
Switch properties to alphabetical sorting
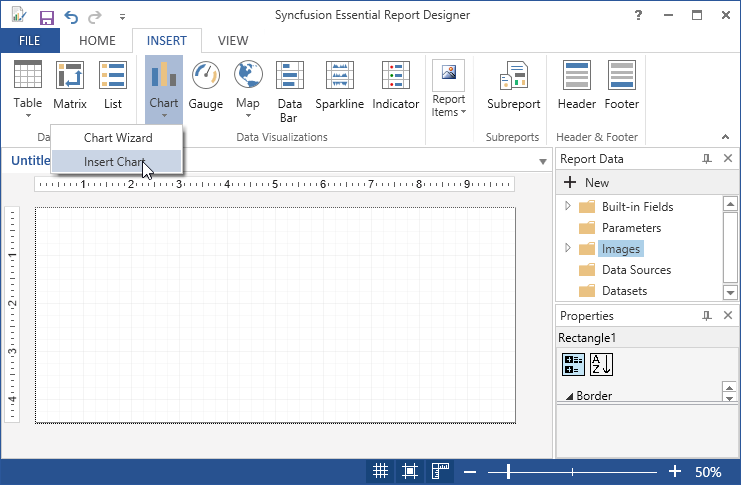pos(601,364)
